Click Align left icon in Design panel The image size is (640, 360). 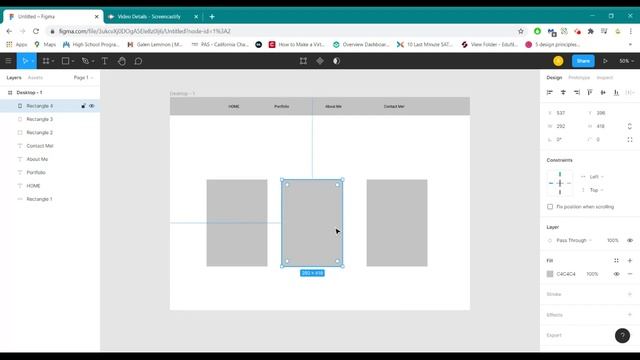point(549,93)
